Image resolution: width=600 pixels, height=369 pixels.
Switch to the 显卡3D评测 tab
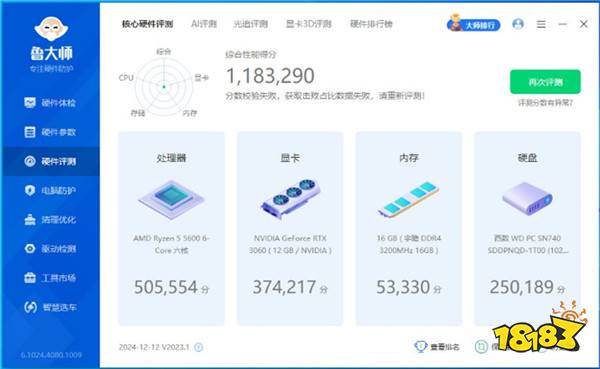[x=308, y=24]
